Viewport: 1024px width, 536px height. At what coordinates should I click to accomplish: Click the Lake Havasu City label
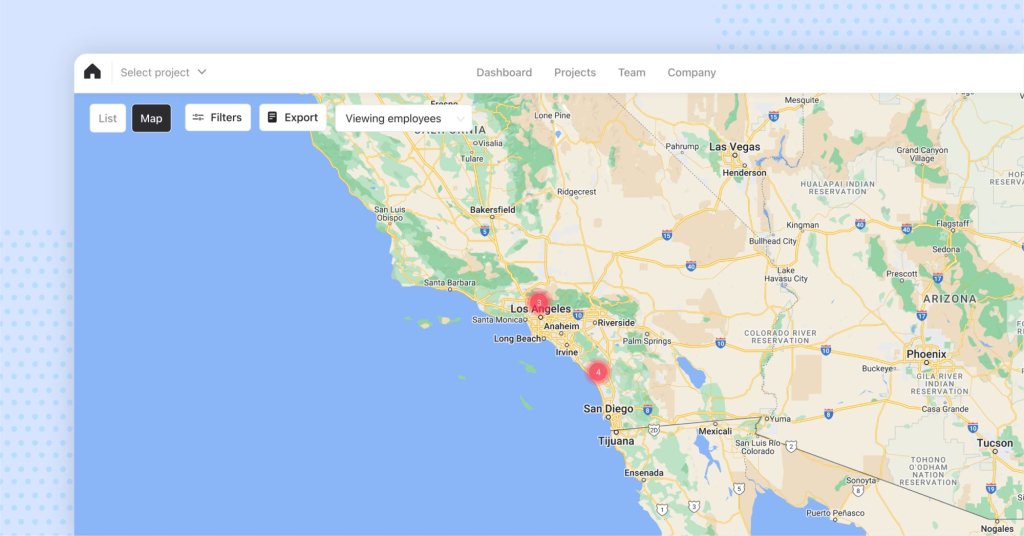coord(786,274)
